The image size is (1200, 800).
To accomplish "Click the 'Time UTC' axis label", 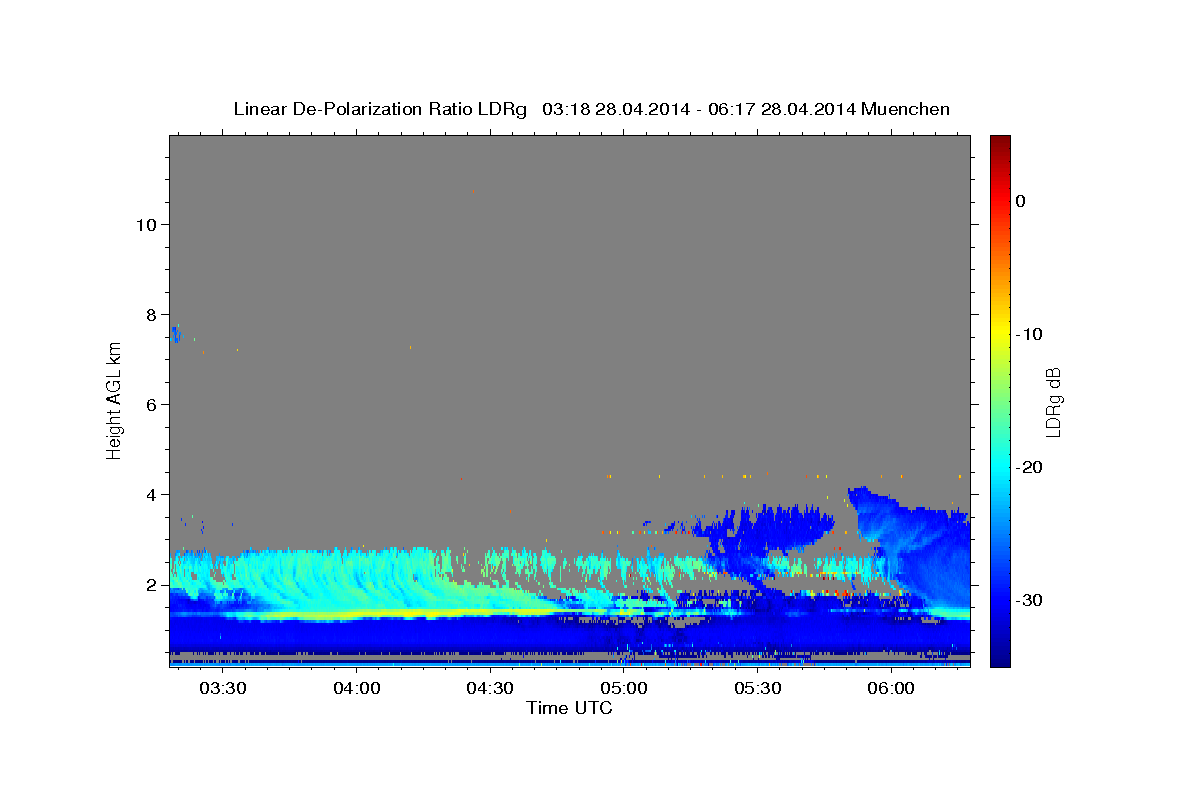I will coord(569,708).
